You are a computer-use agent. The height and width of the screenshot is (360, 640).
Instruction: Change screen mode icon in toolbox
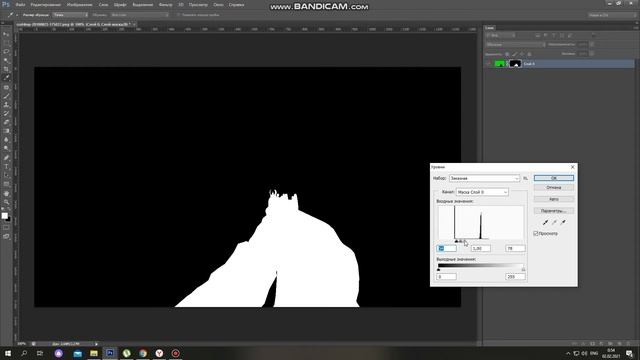6,236
